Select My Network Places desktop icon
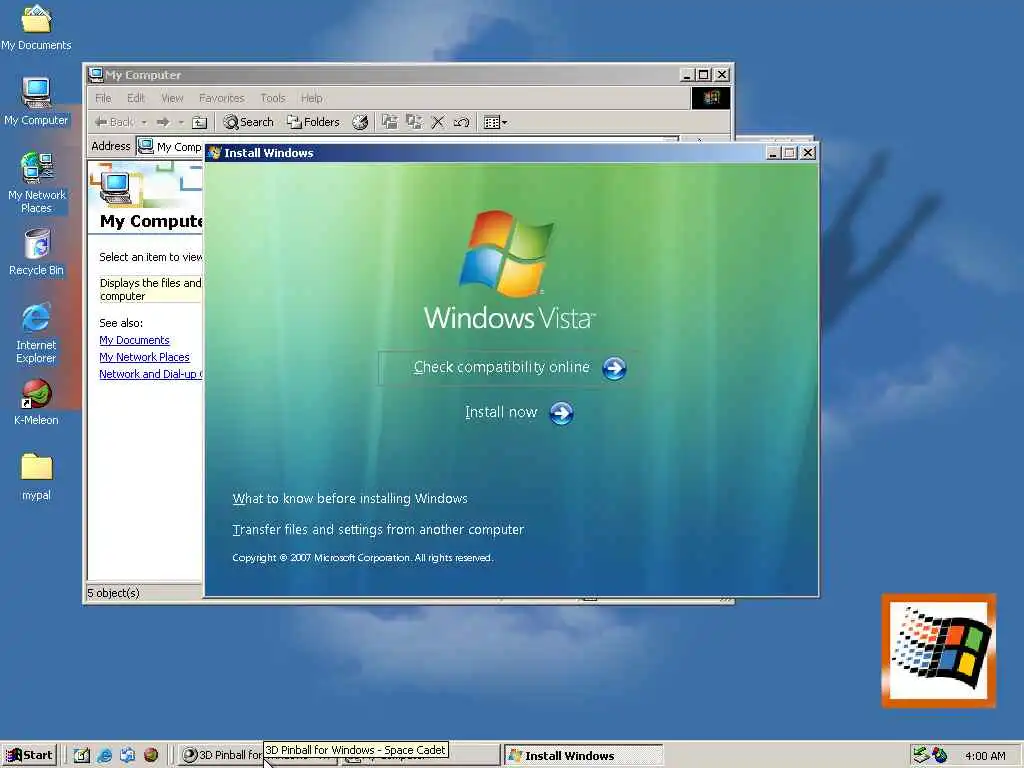This screenshot has width=1024, height=768. 36,183
